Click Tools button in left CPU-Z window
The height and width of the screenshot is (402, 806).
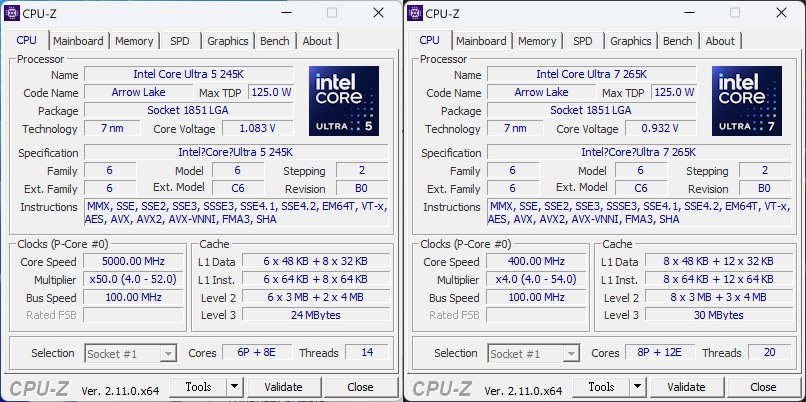(x=198, y=387)
